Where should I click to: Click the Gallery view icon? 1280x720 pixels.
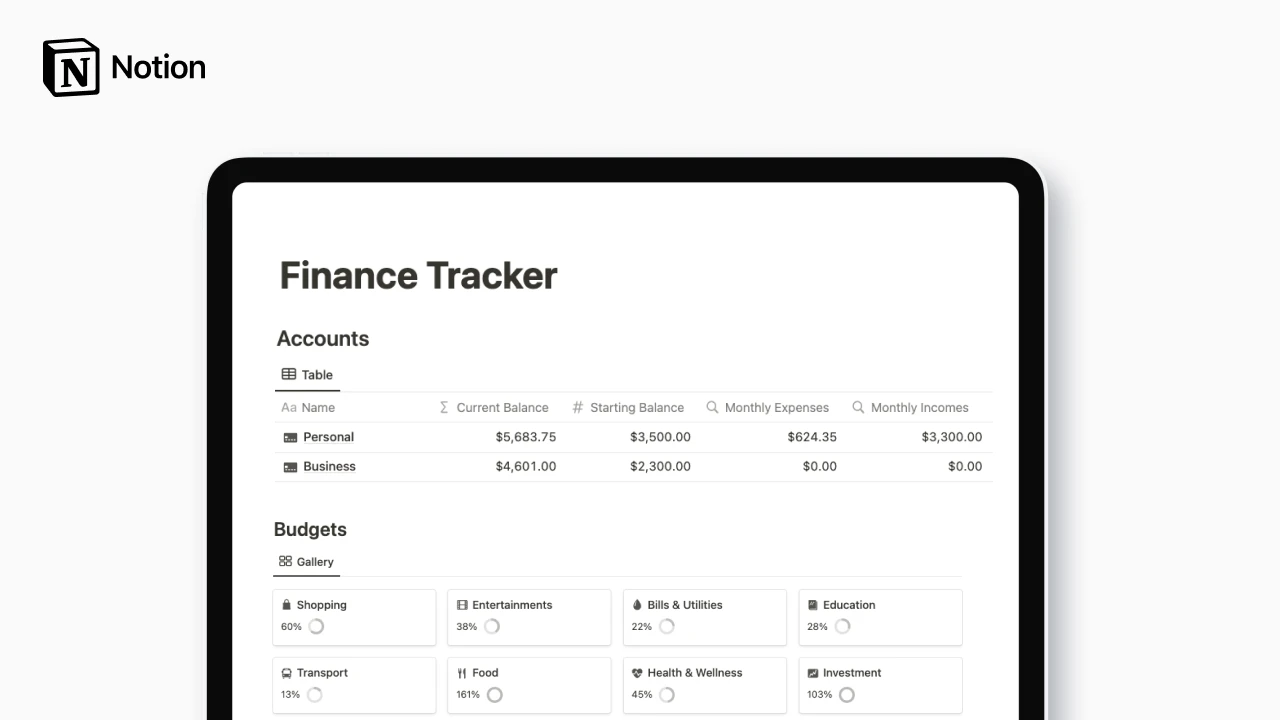(x=284, y=561)
